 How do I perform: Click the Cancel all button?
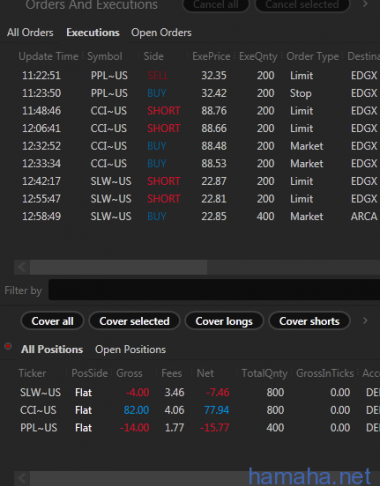point(216,5)
